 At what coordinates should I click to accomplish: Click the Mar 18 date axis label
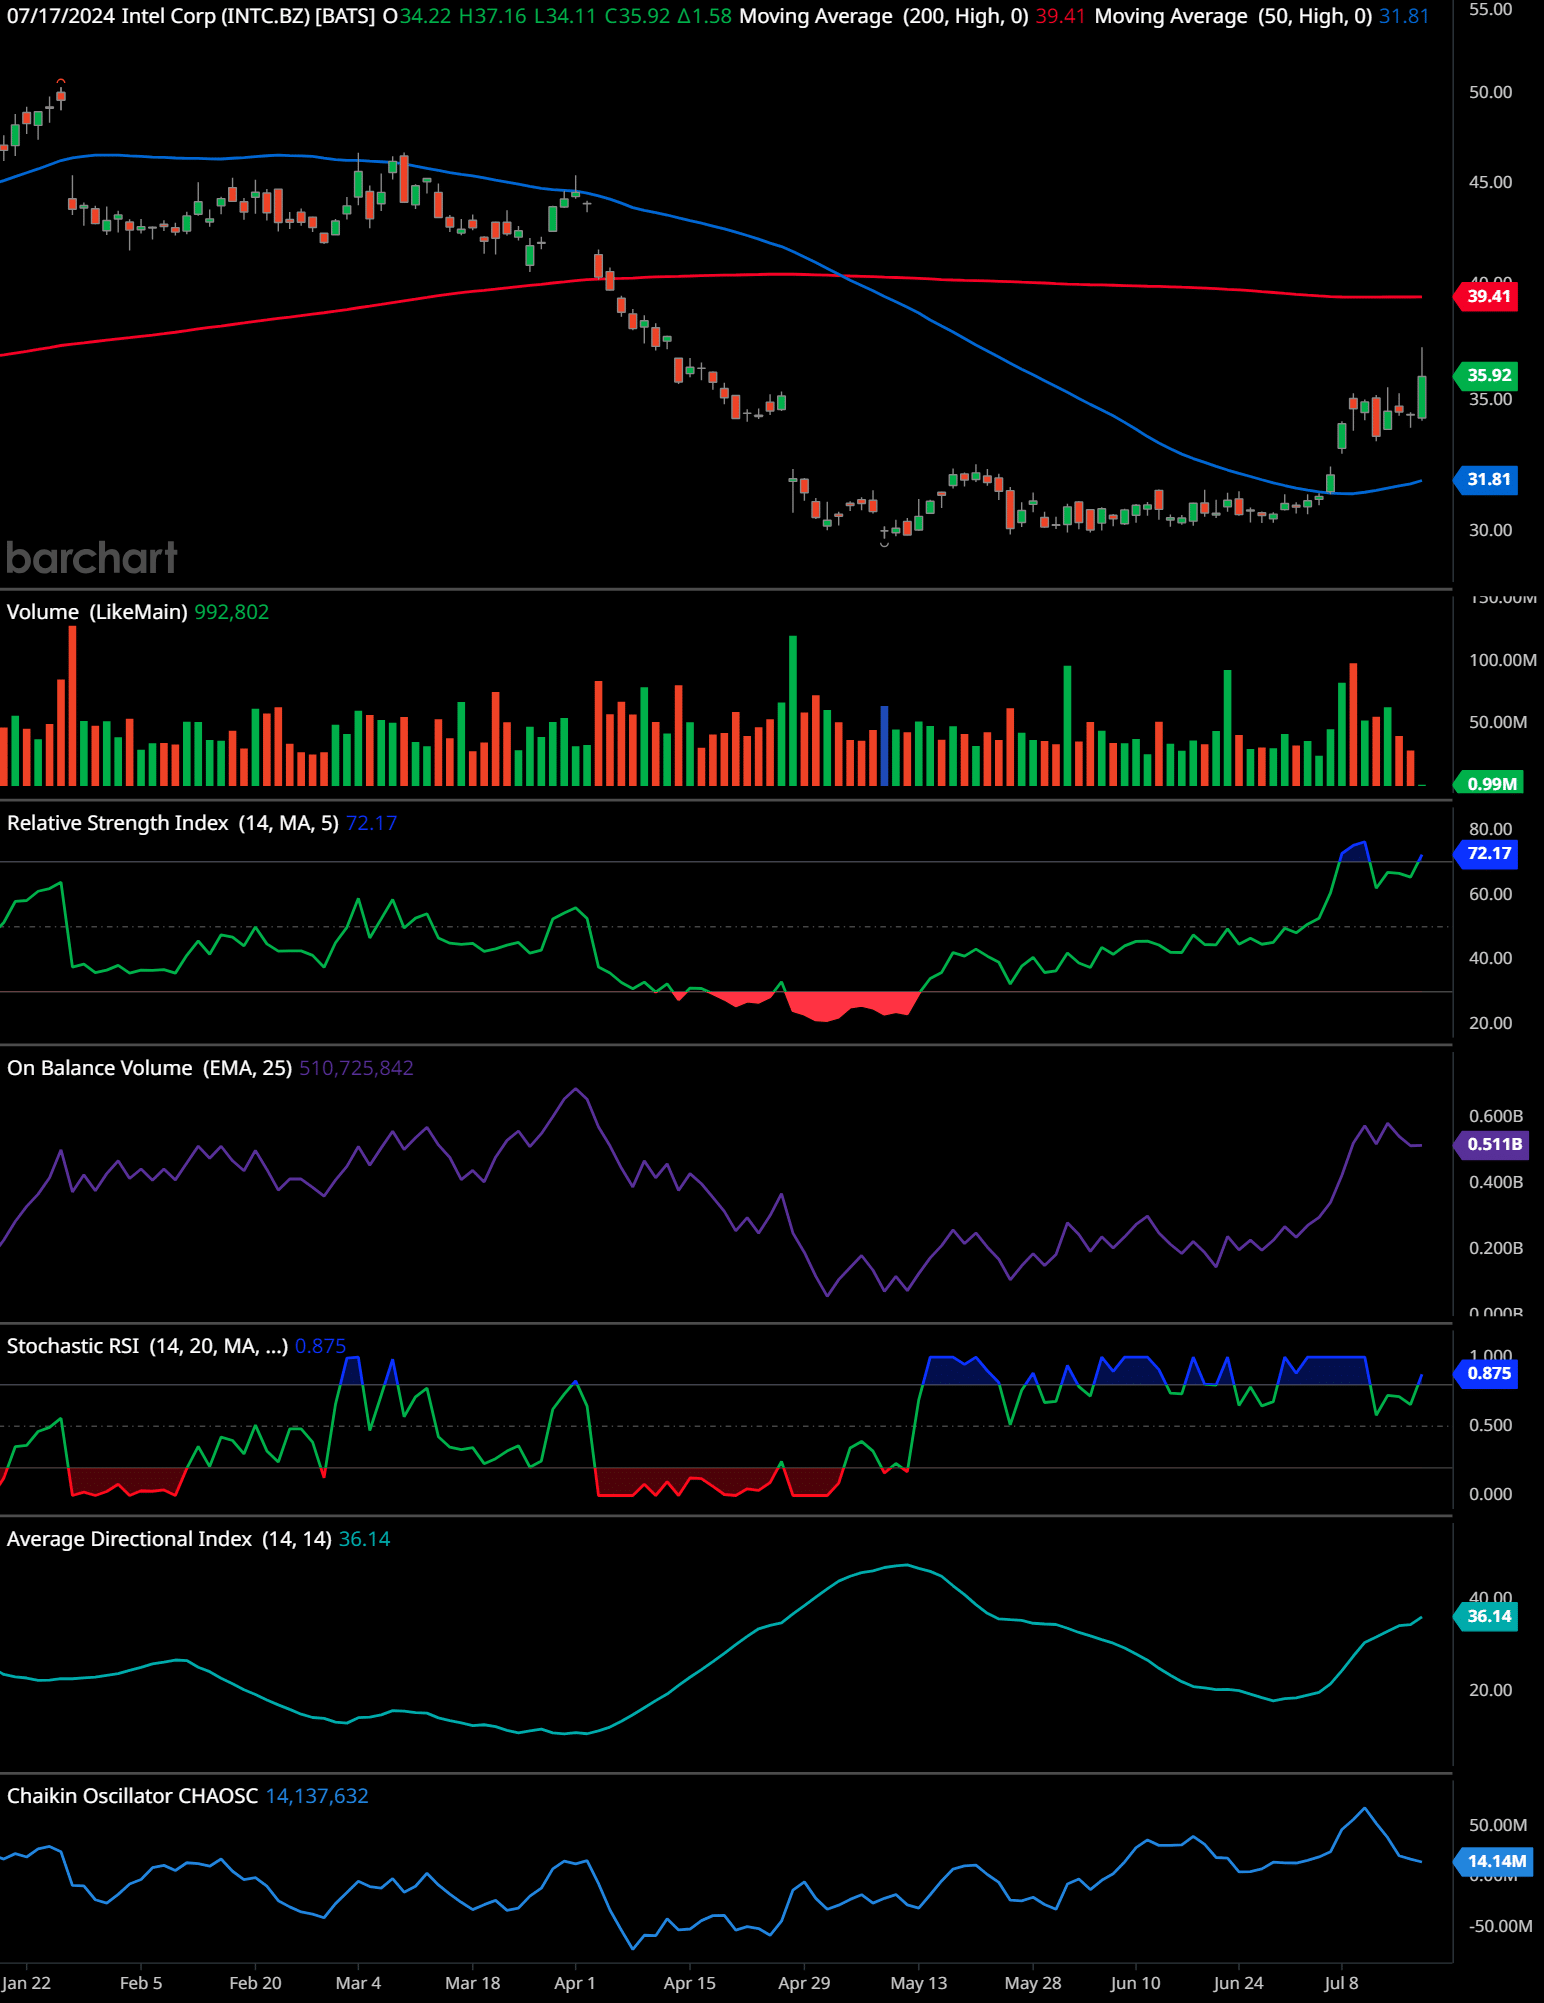(472, 1983)
